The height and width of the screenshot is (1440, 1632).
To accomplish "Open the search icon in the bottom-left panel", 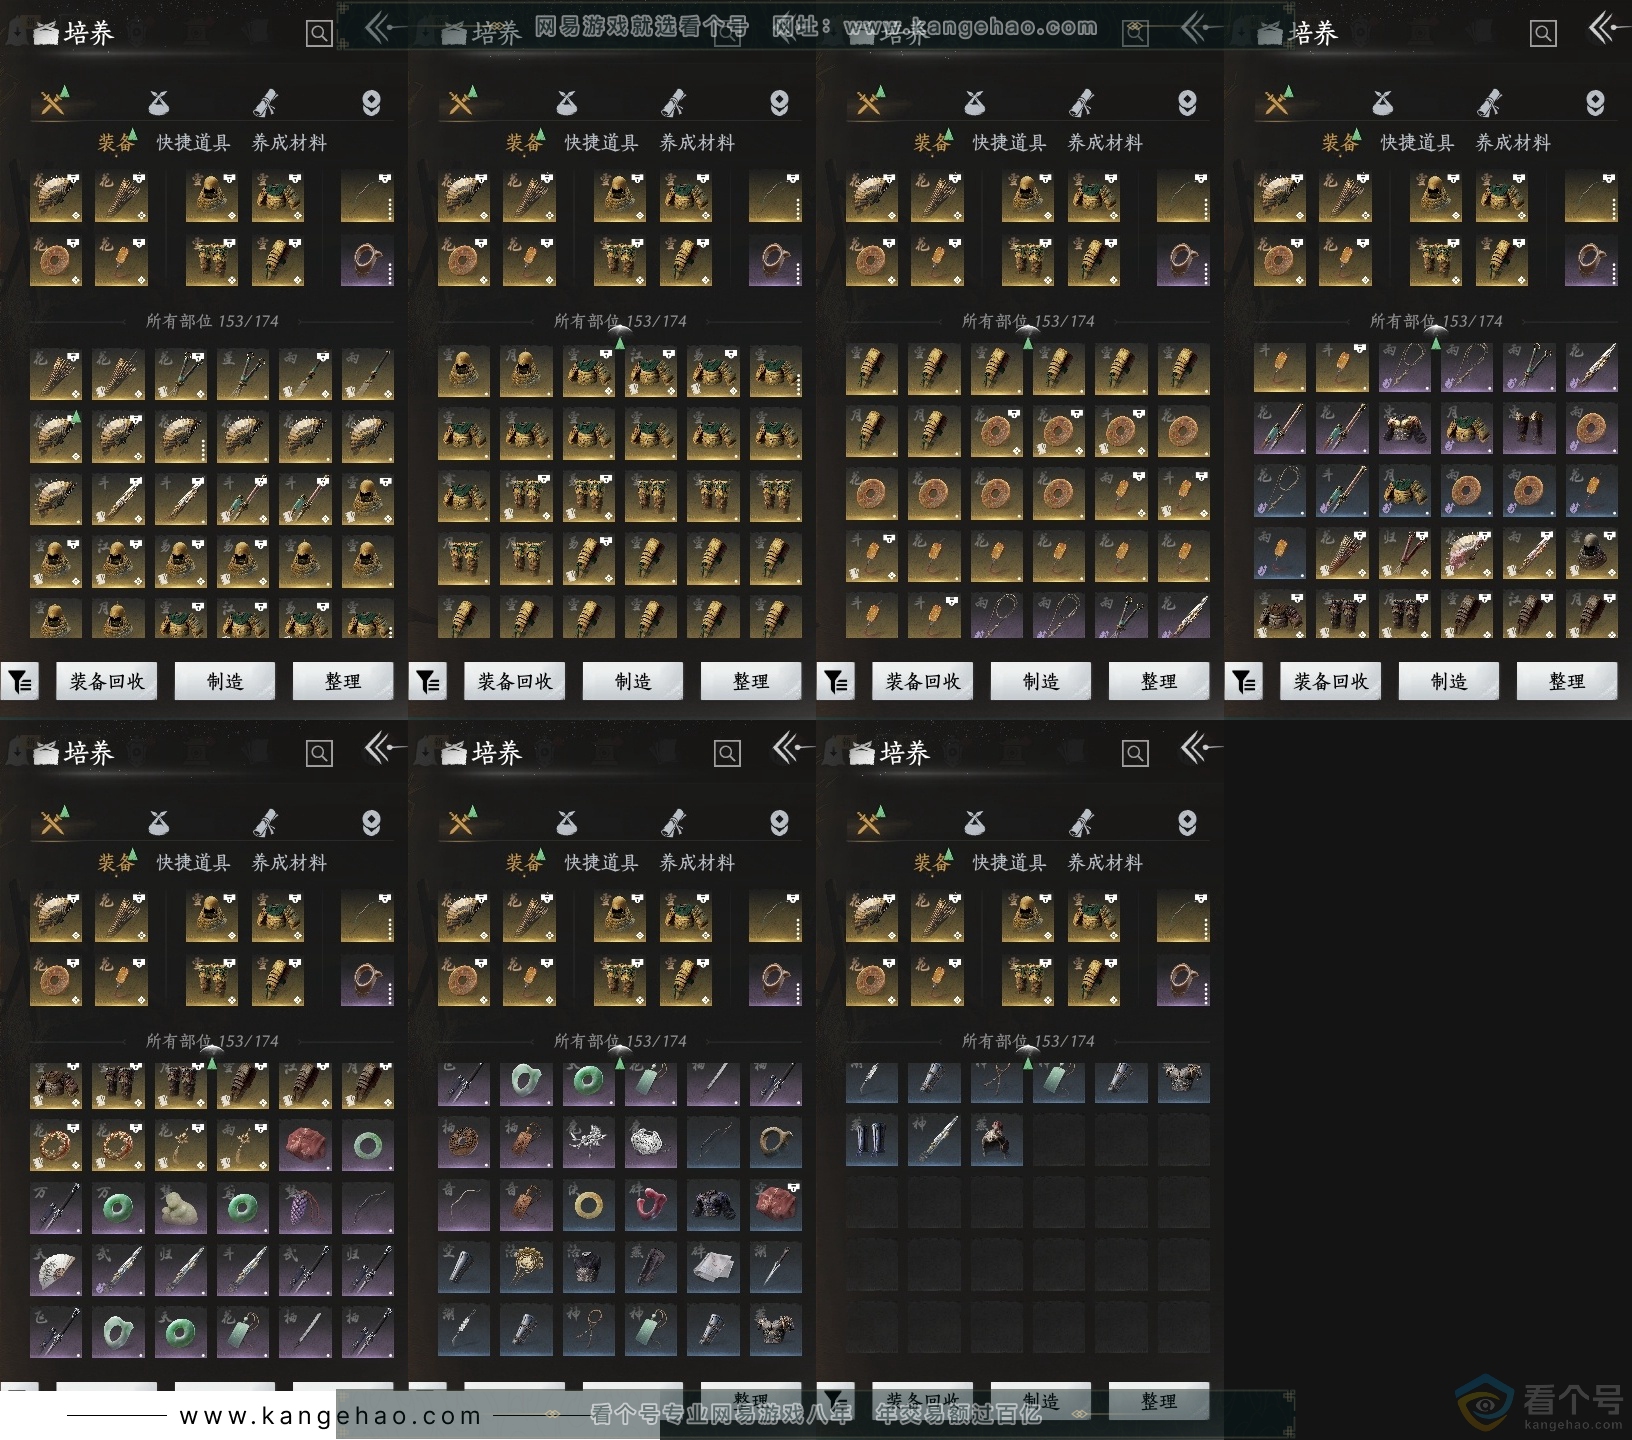I will [319, 754].
